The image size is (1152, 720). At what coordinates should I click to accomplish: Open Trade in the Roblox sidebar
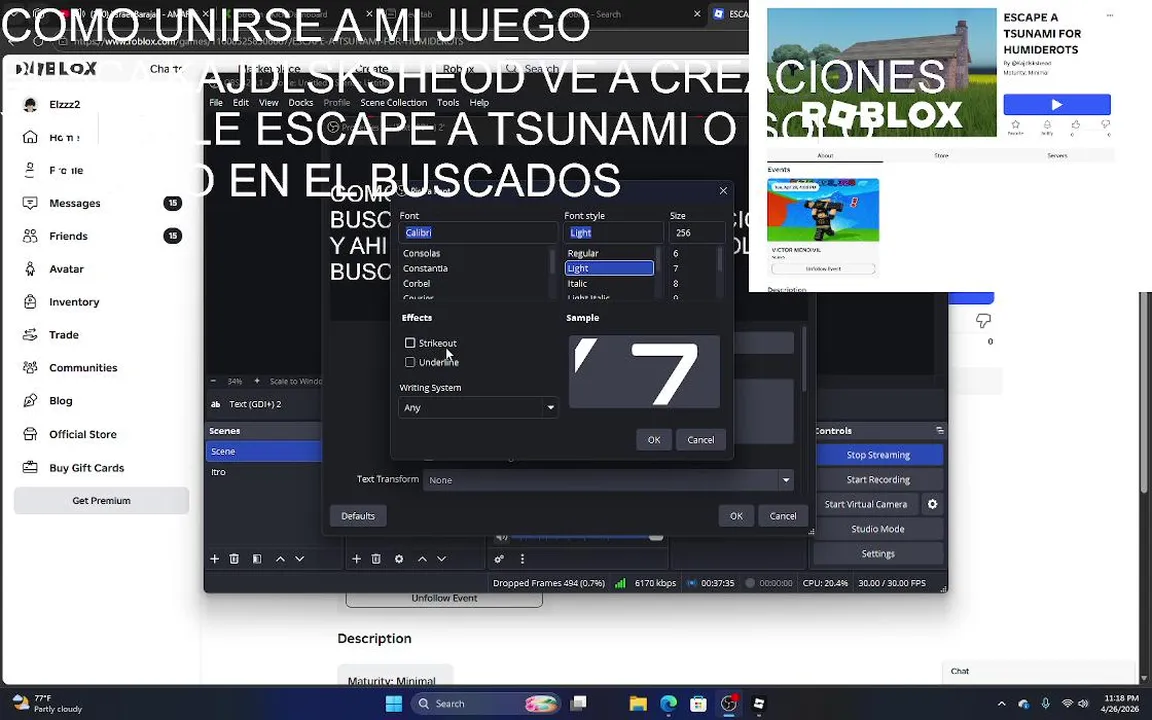(x=63, y=335)
